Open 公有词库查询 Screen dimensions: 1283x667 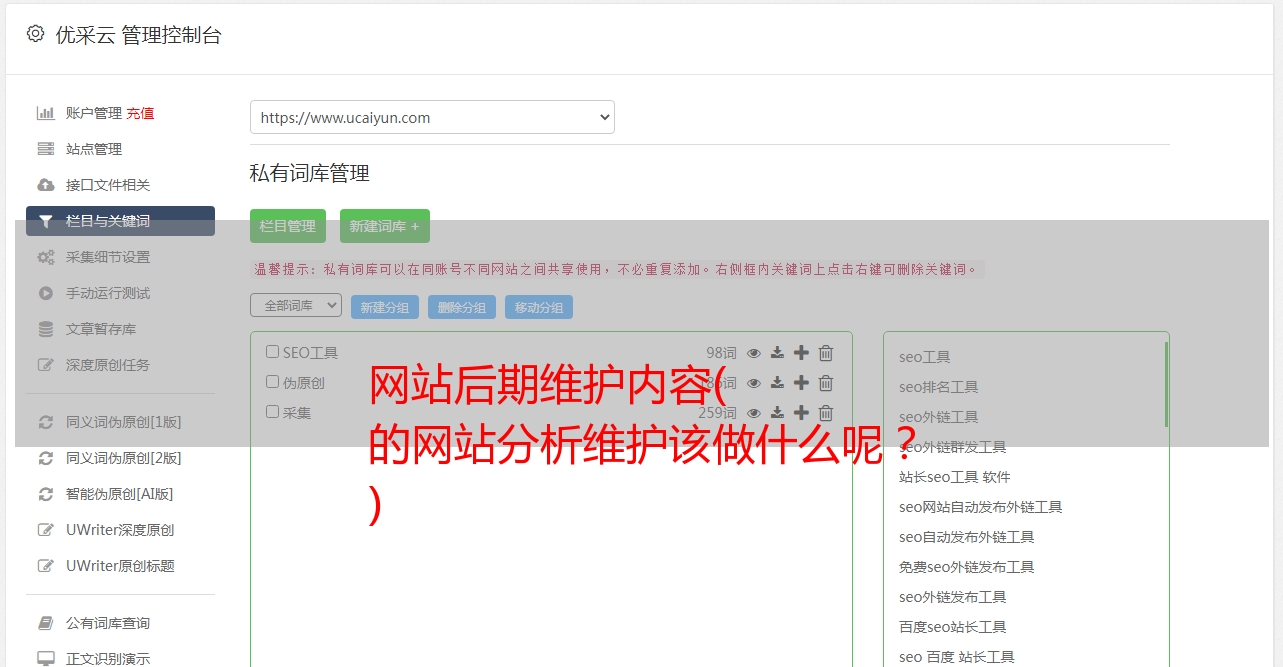[x=108, y=623]
